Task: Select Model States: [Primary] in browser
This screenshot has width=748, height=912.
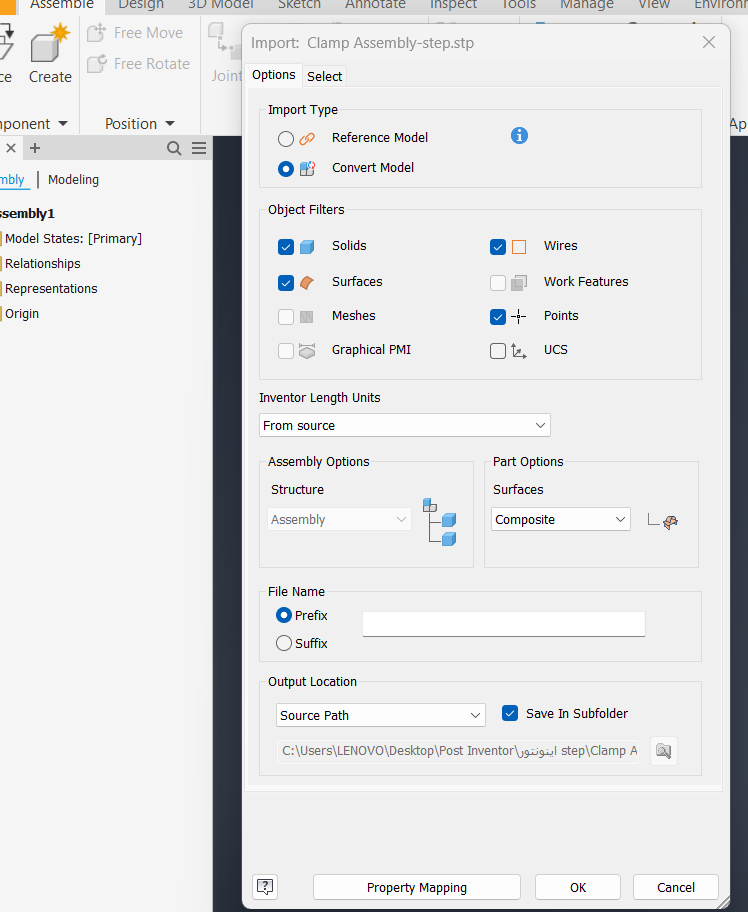Action: pyautogui.click(x=73, y=238)
